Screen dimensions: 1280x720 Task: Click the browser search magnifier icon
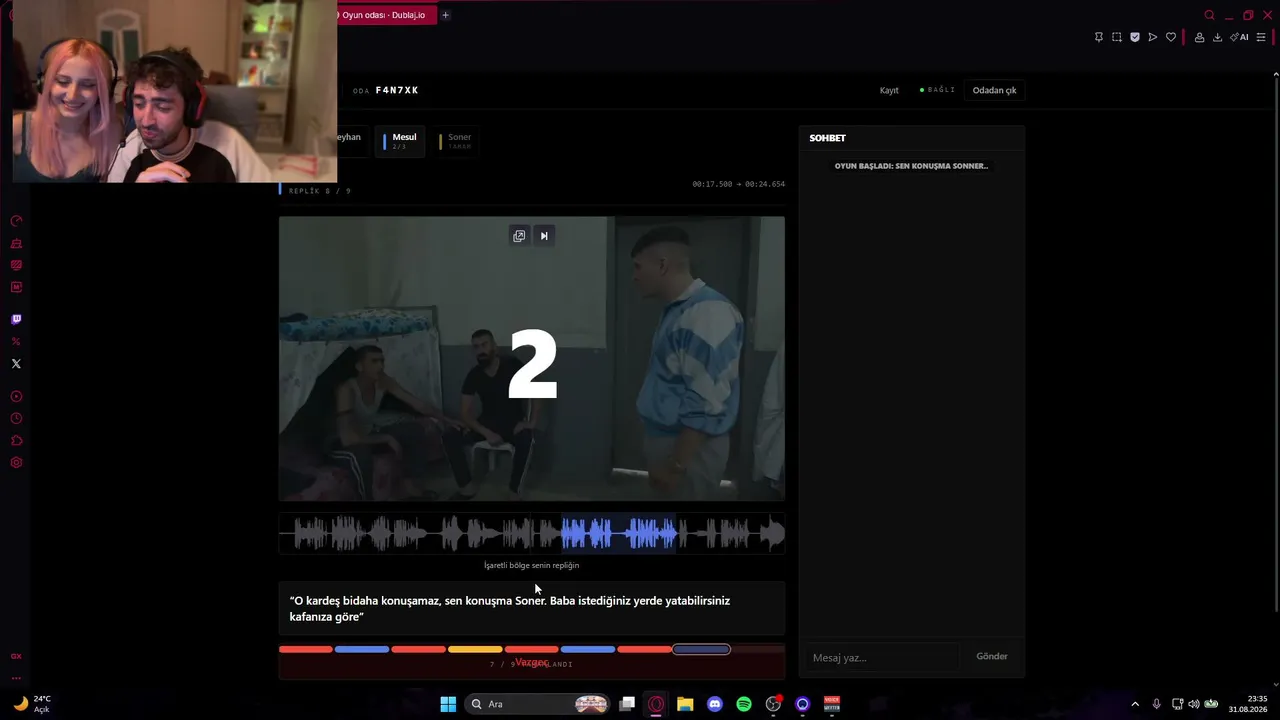1209,15
